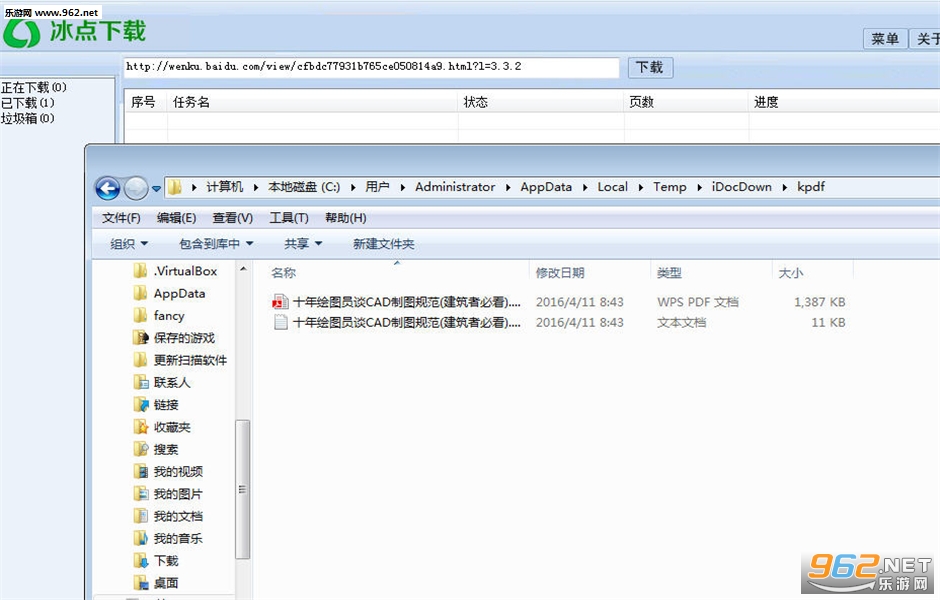Click the 更新扫描软件 folder icon

pyautogui.click(x=140, y=360)
